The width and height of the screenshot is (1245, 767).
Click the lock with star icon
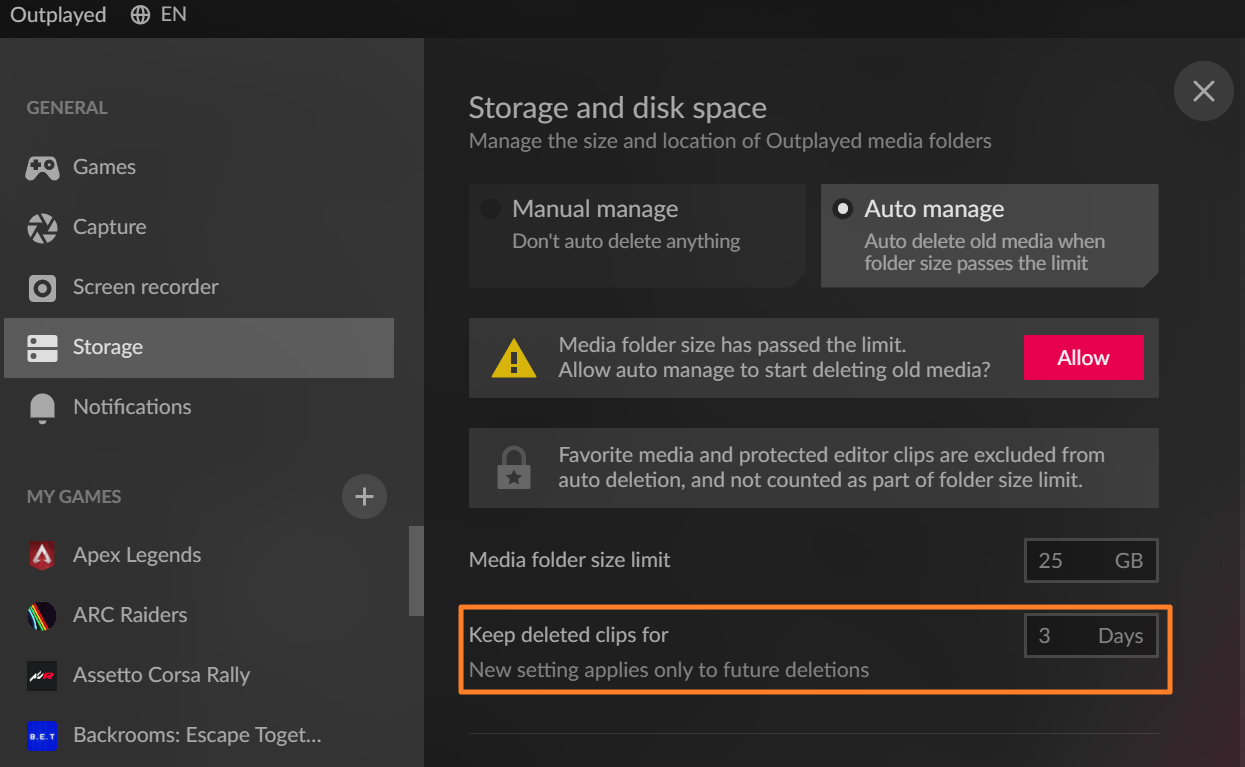click(x=514, y=468)
